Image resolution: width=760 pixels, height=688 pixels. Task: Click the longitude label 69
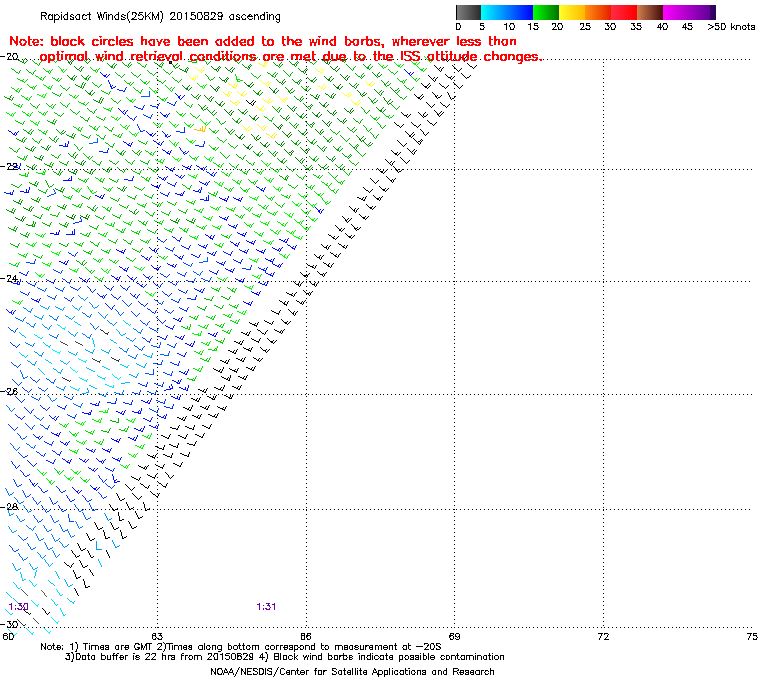coord(454,636)
